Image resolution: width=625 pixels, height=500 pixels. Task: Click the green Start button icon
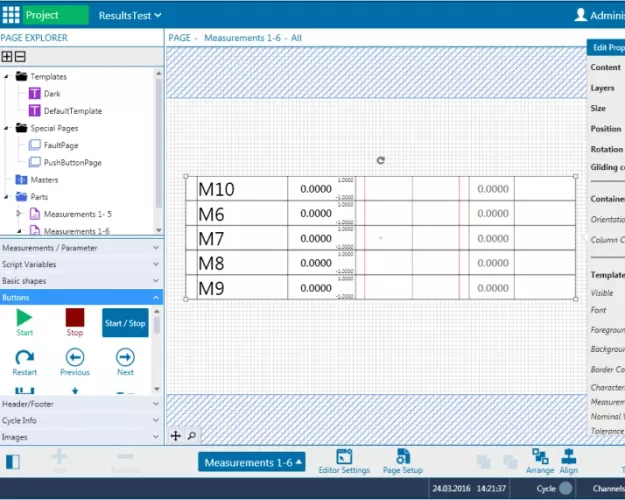point(25,319)
